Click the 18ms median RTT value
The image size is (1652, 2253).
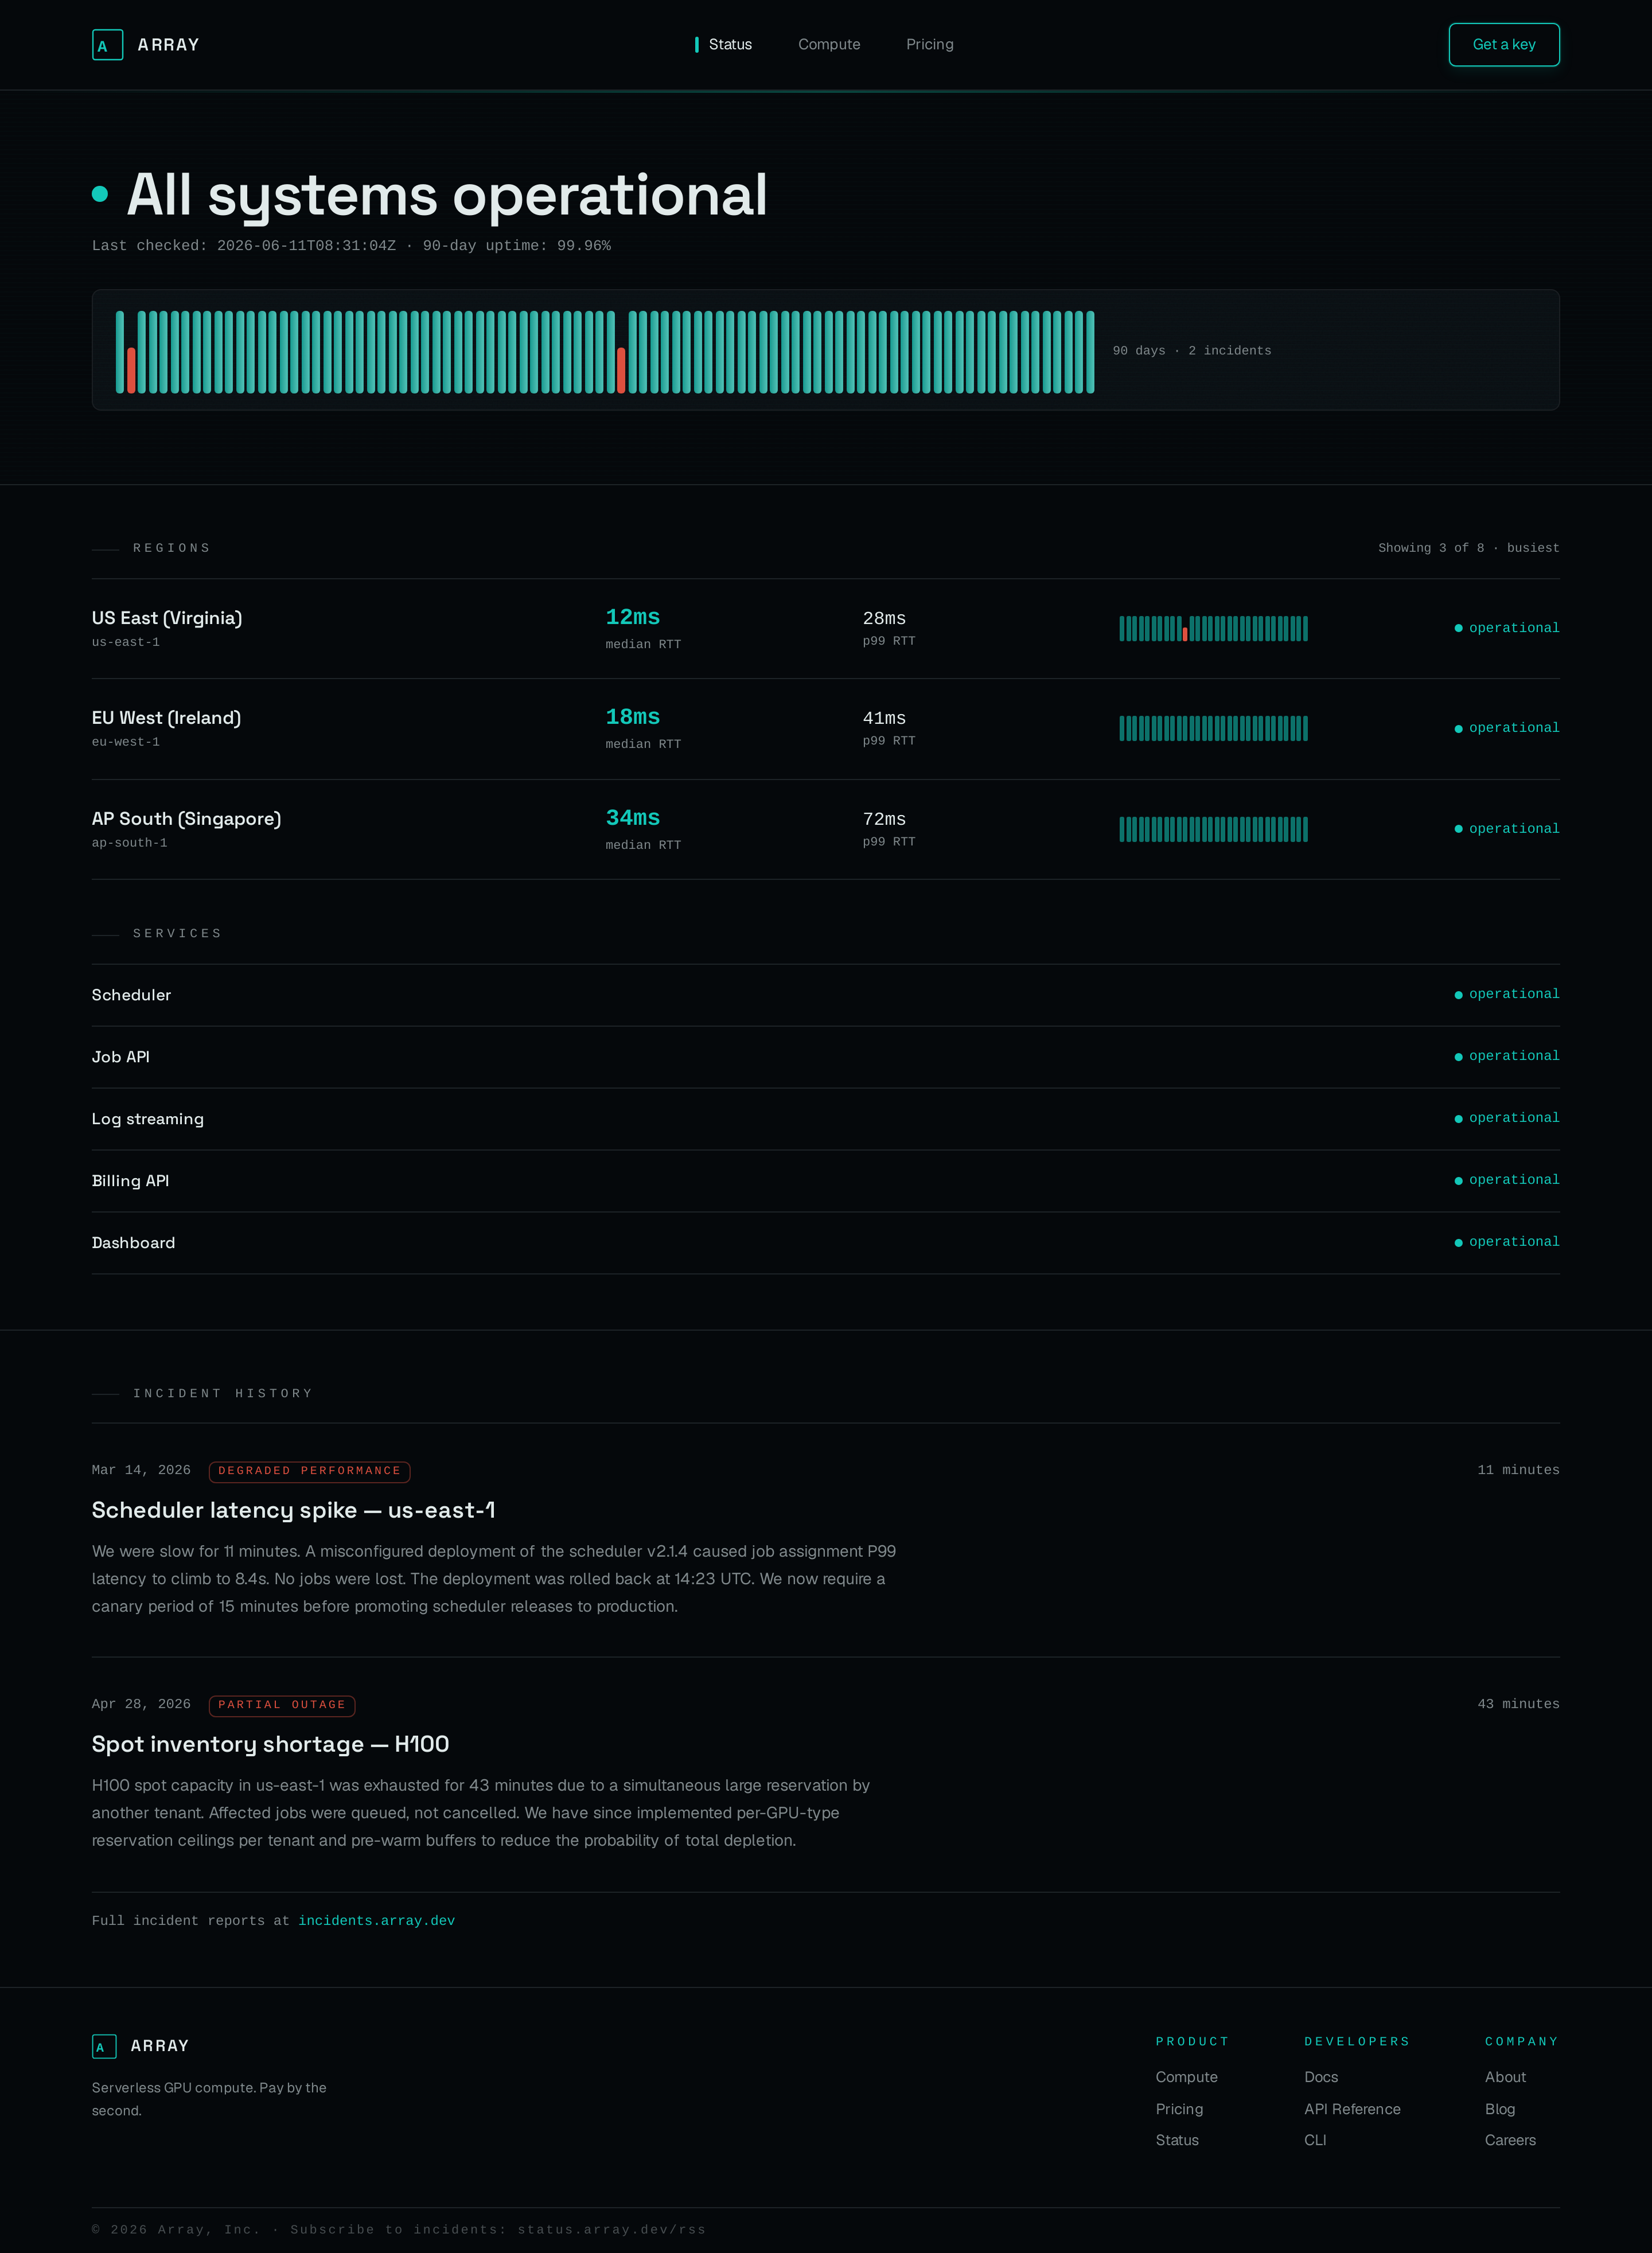[633, 717]
